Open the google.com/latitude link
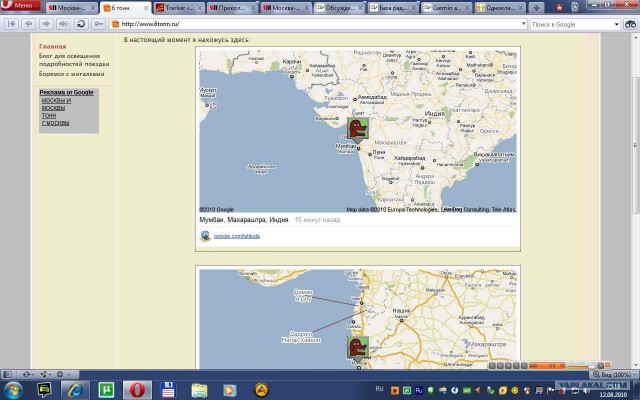 237,236
